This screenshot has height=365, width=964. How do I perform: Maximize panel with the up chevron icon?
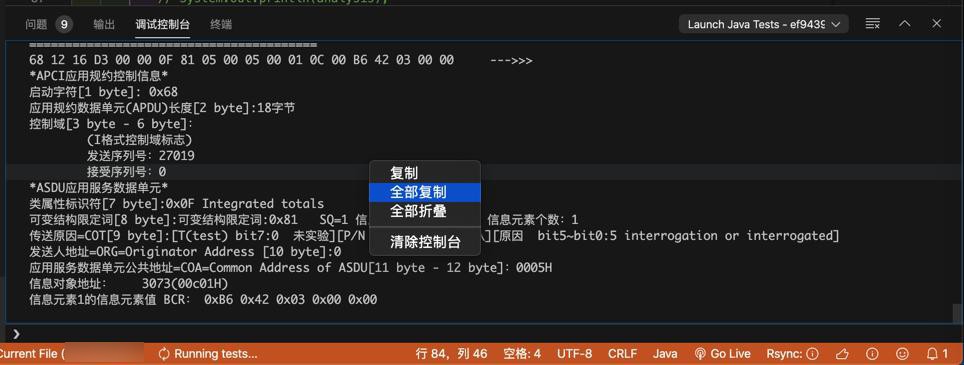[x=904, y=24]
